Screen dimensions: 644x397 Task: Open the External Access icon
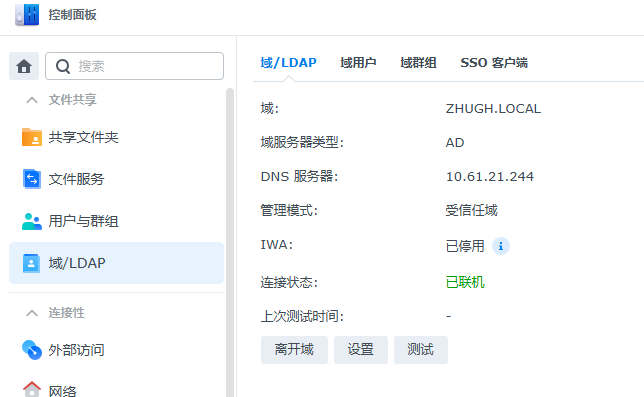click(x=32, y=350)
